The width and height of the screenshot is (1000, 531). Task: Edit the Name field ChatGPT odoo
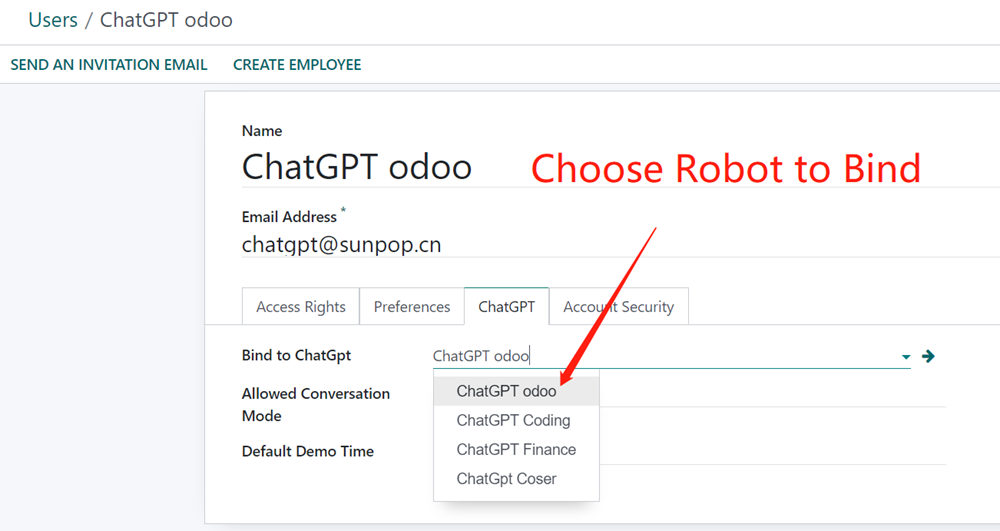click(x=357, y=166)
